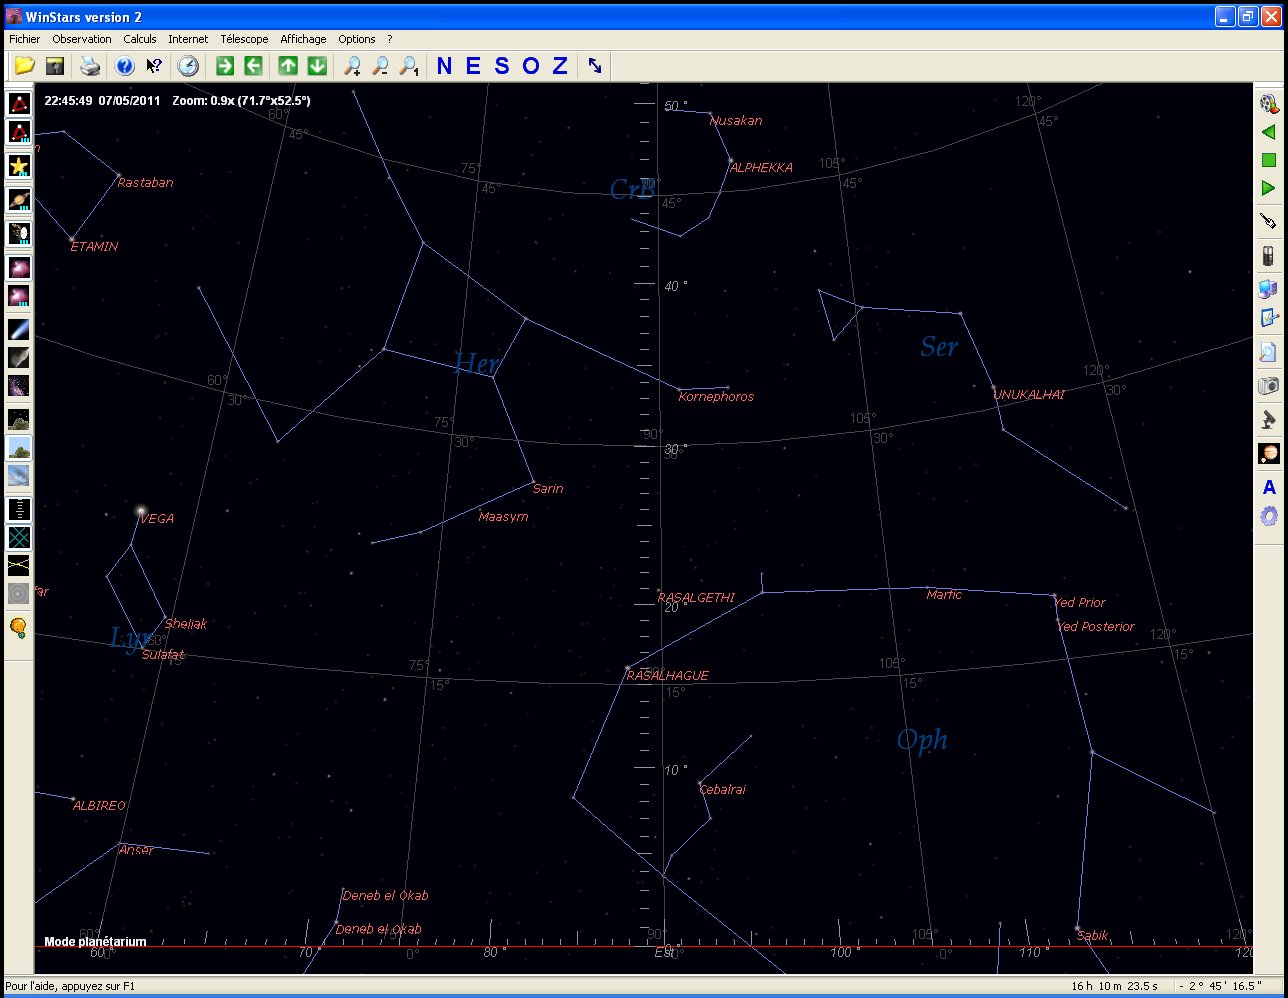Toggle constellation lines display
Image resolution: width=1288 pixels, height=998 pixels.
click(19, 103)
